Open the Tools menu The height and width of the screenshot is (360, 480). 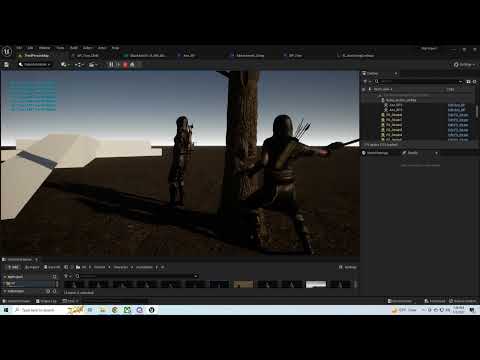(60, 48)
